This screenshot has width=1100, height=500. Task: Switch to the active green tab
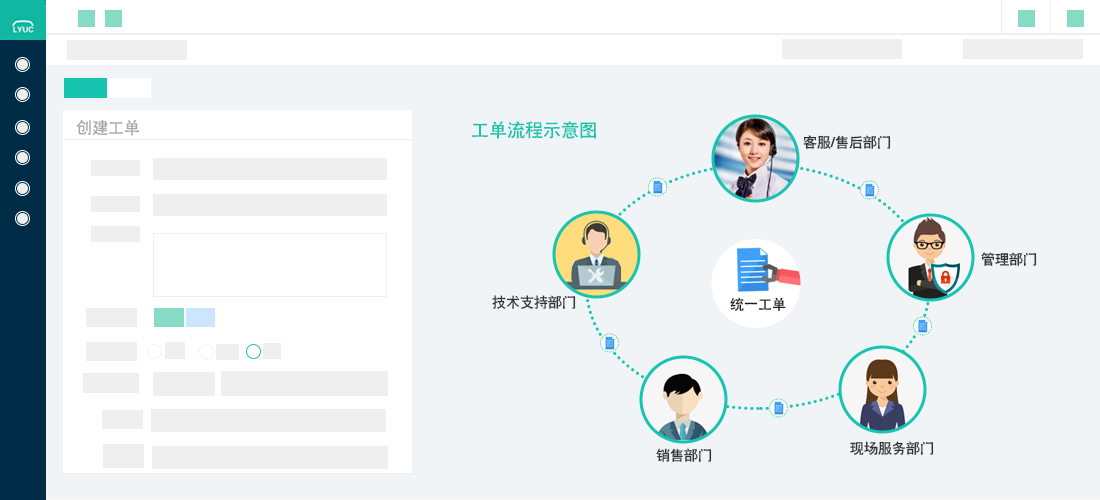(x=85, y=88)
